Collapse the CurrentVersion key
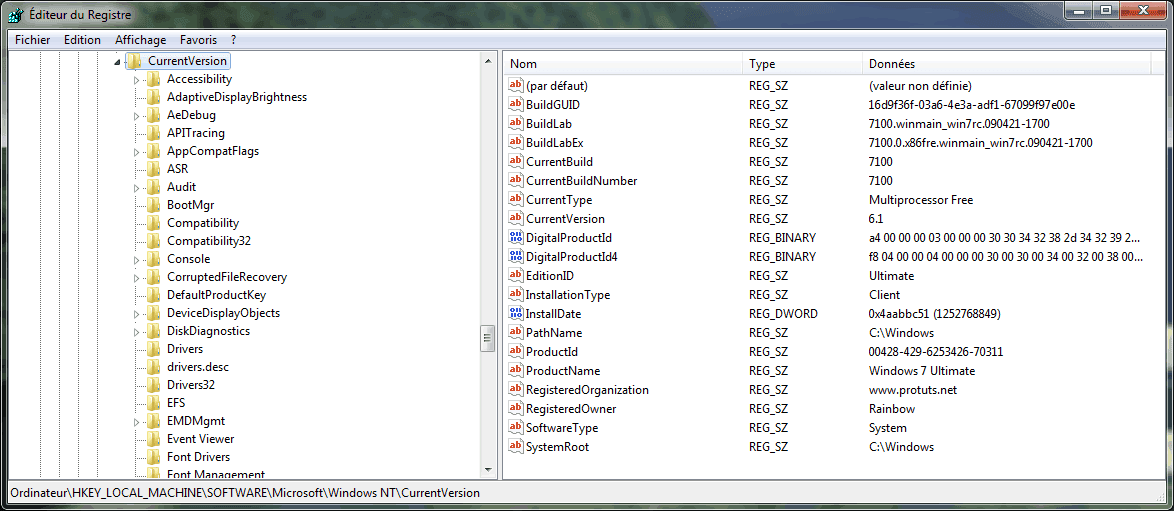The height and width of the screenshot is (511, 1174). (118, 61)
